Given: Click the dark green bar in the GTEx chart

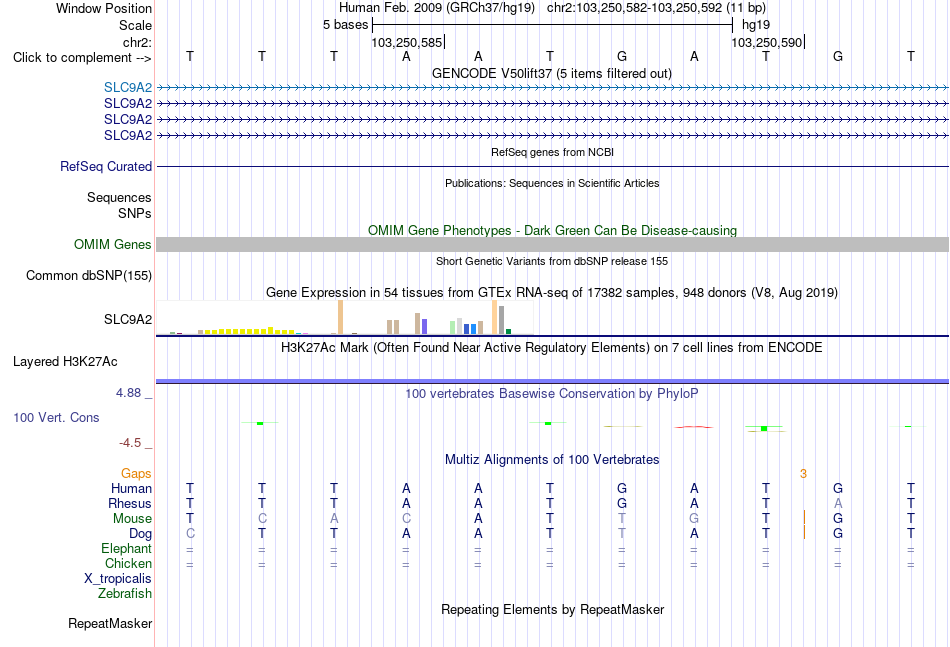Looking at the screenshot, I should tap(509, 331).
